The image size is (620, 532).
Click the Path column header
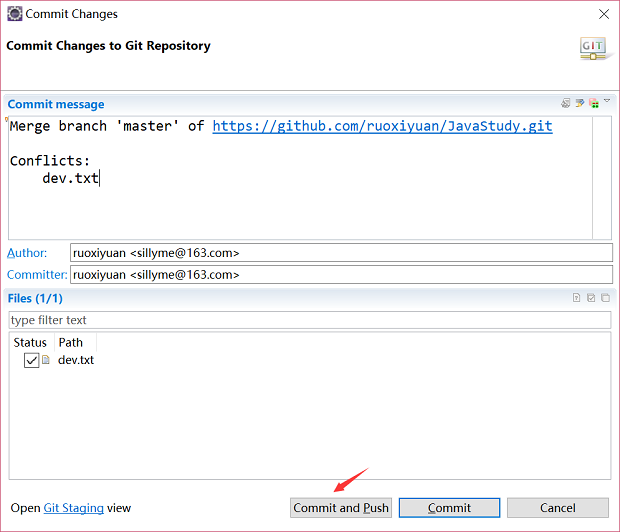(x=71, y=342)
